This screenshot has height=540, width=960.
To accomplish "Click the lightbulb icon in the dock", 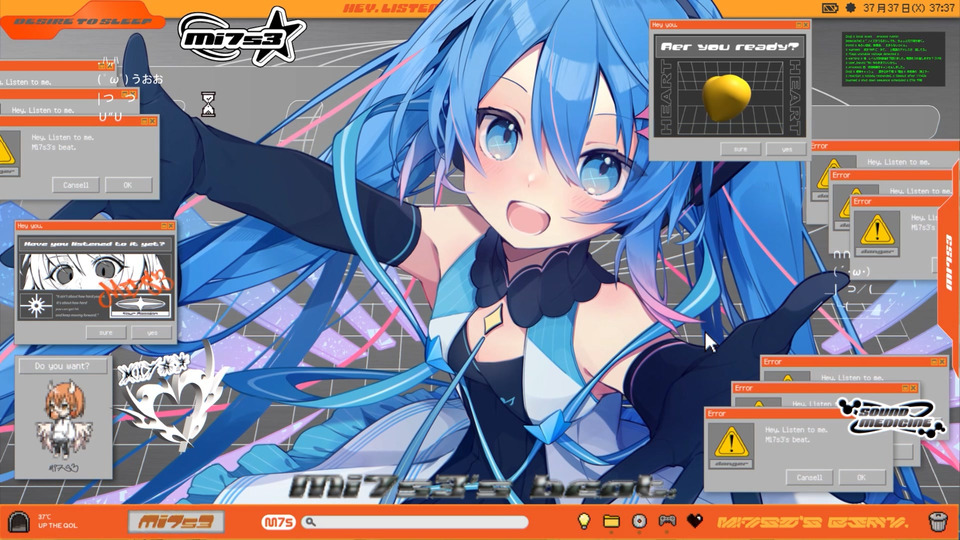I will pyautogui.click(x=584, y=521).
